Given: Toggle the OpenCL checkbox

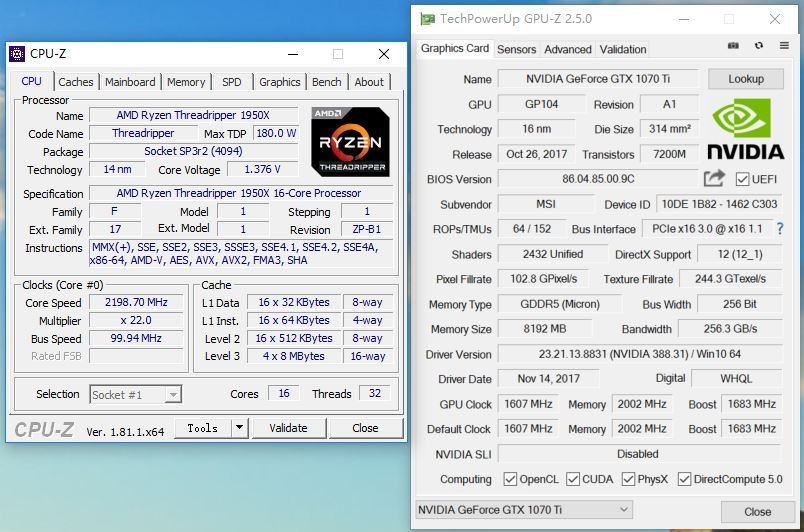Looking at the screenshot, I should point(510,479).
